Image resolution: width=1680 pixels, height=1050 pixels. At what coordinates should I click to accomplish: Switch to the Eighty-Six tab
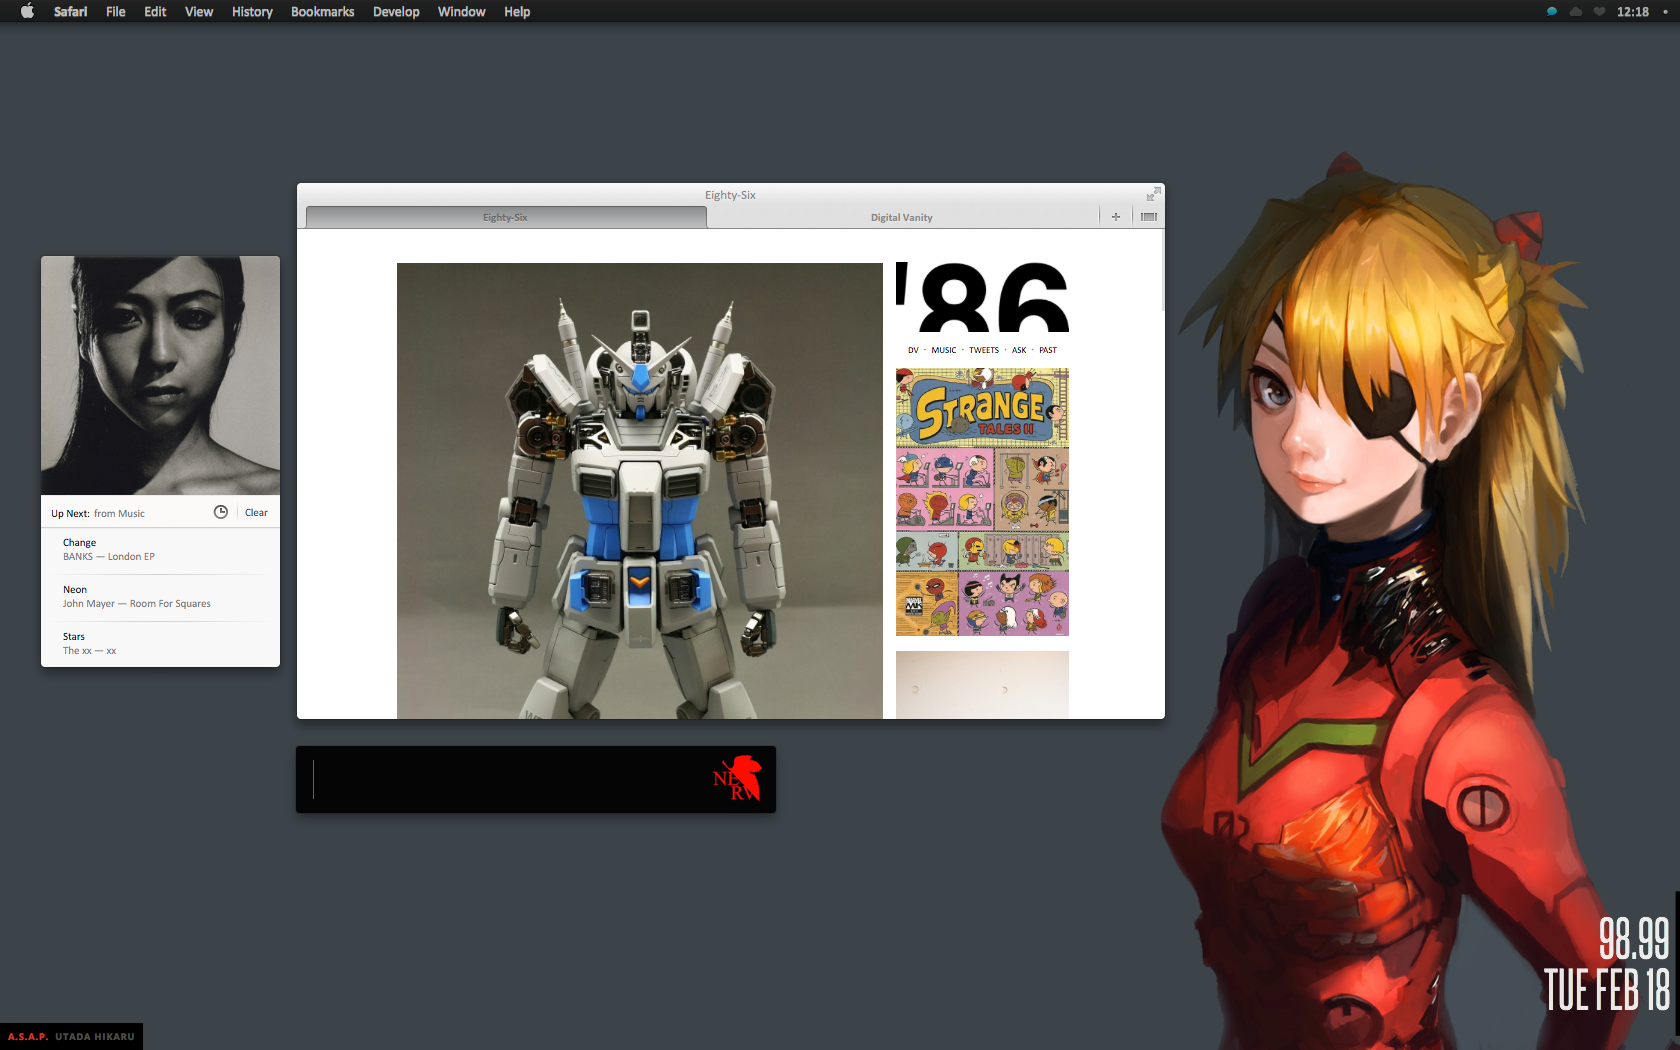click(x=506, y=217)
